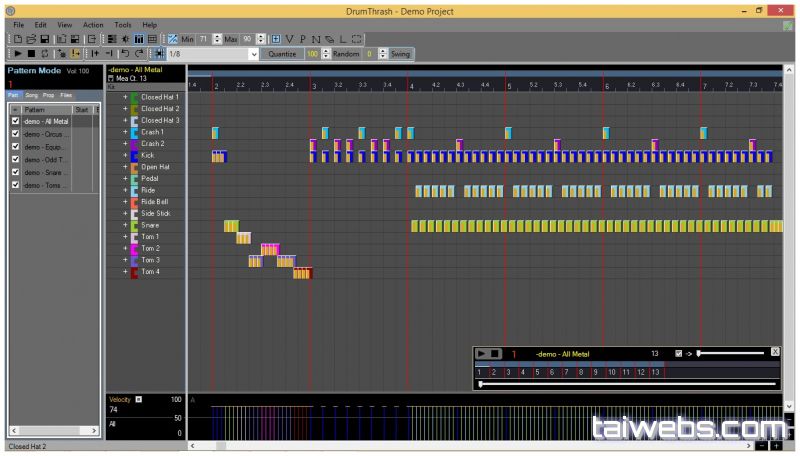800x456 pixels.
Task: Click the Undo arrow icon
Action: click(x=126, y=53)
